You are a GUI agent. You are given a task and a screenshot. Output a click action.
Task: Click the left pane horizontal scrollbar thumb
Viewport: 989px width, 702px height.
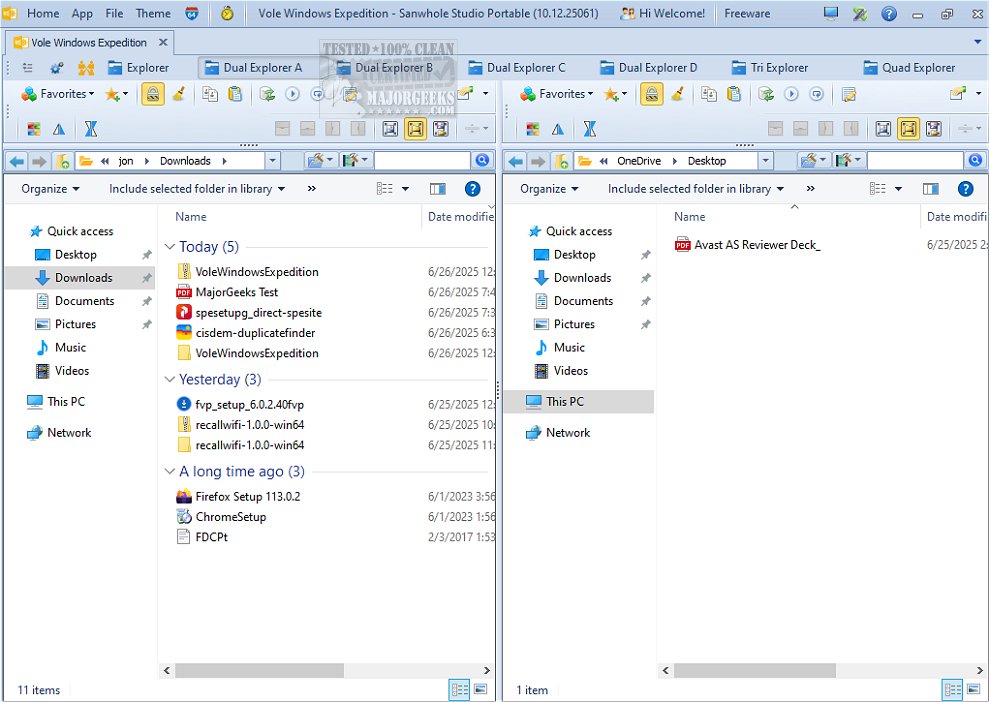(259, 670)
